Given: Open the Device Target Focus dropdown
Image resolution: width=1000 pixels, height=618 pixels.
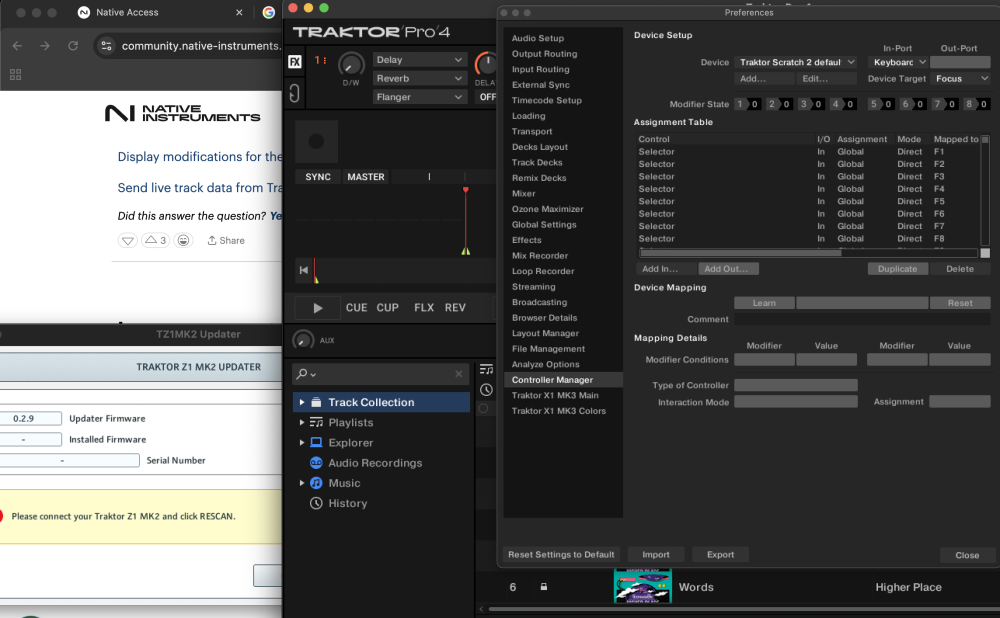Looking at the screenshot, I should [x=960, y=78].
